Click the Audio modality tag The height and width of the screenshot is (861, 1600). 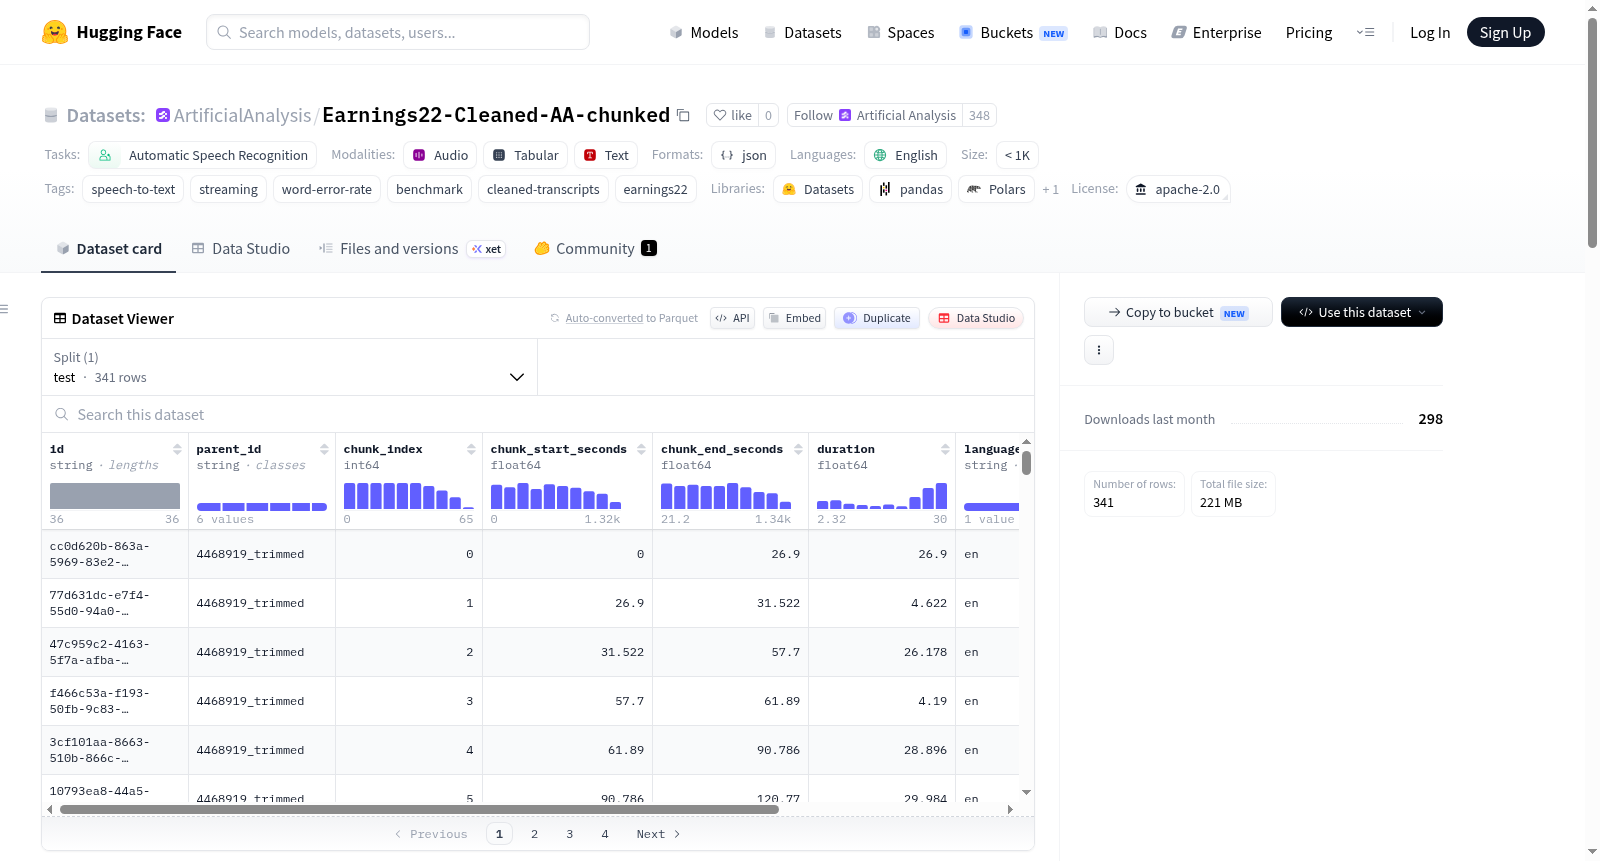440,155
